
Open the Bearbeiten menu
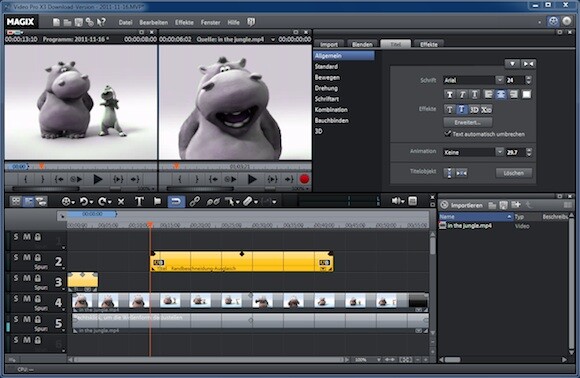point(154,23)
